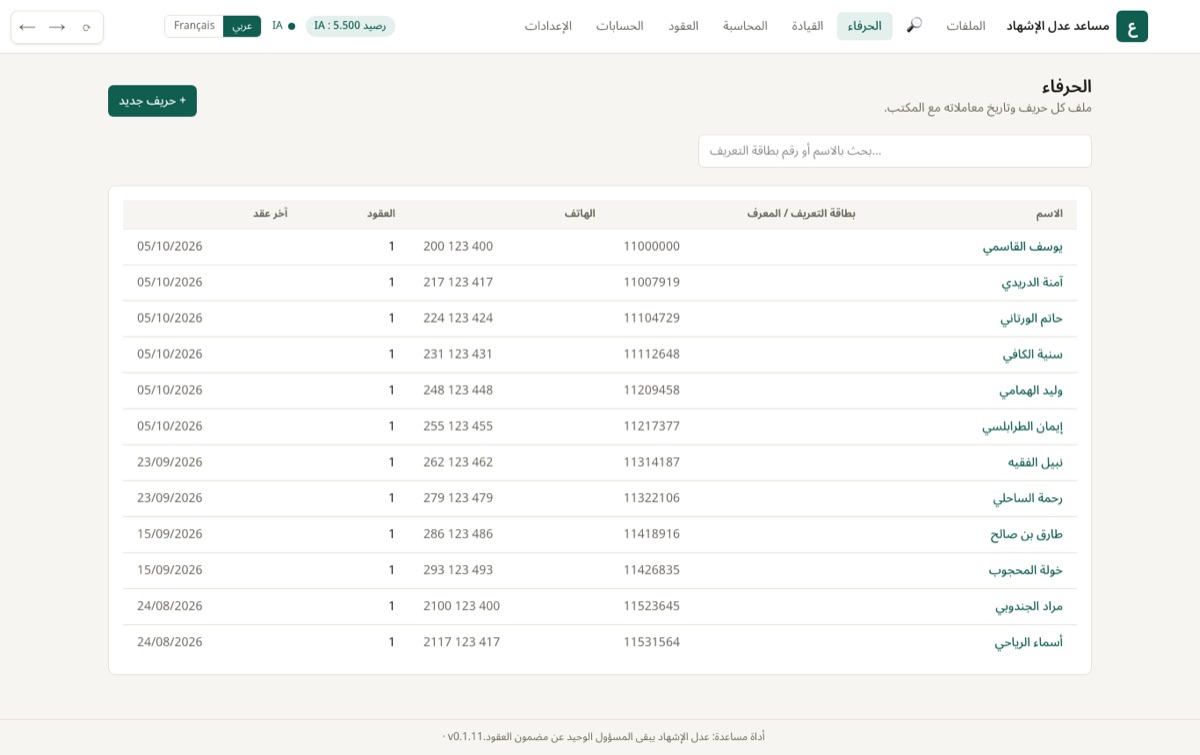Open client وليد الهمامي
1200x755 pixels.
[1031, 390]
